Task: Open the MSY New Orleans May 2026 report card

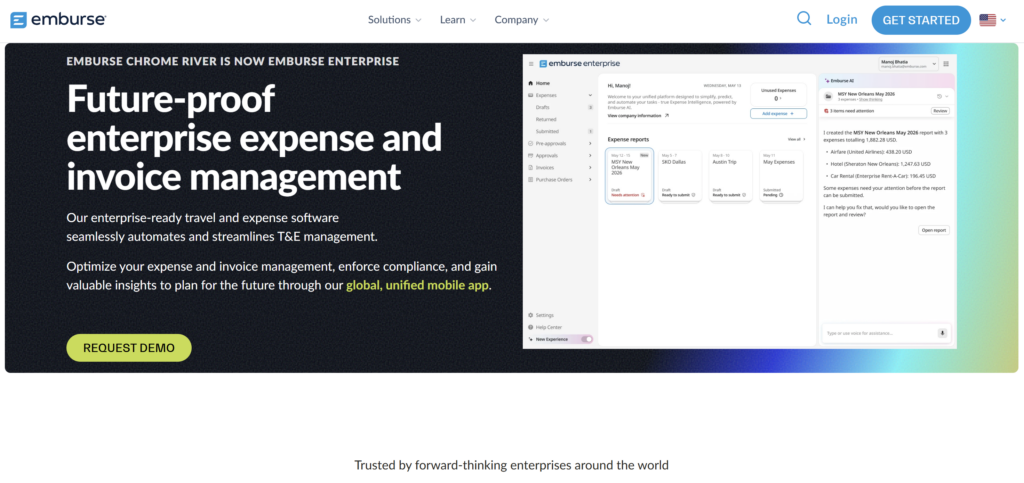Action: click(x=629, y=176)
